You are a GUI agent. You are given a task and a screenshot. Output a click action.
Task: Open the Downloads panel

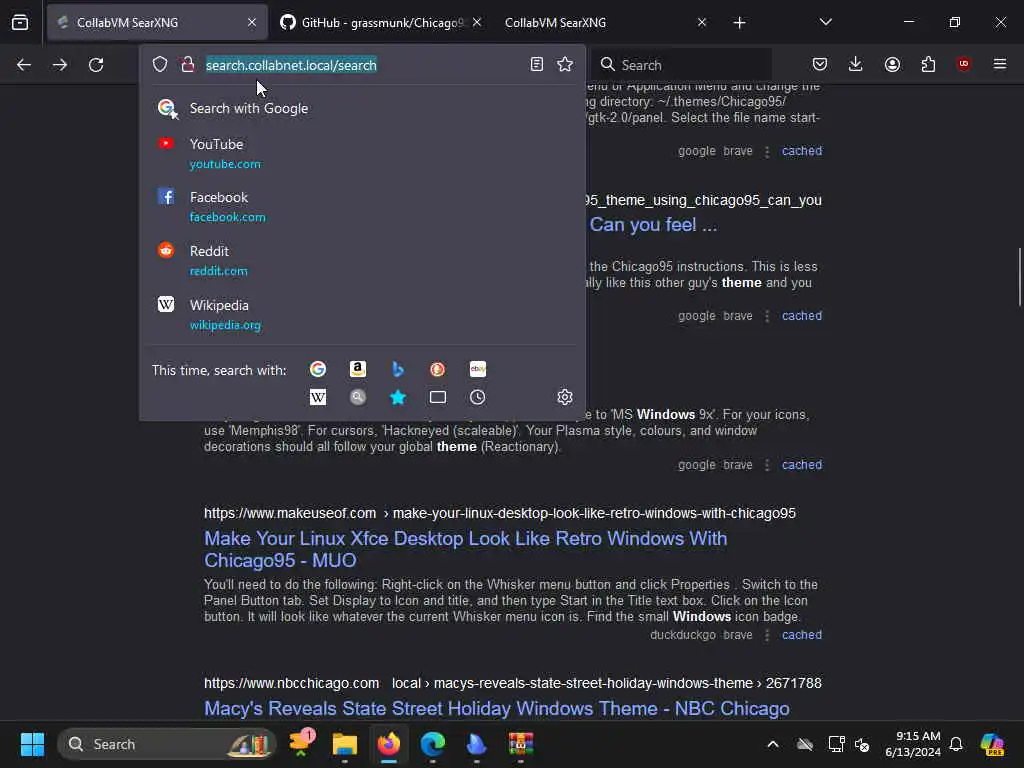[x=856, y=64]
